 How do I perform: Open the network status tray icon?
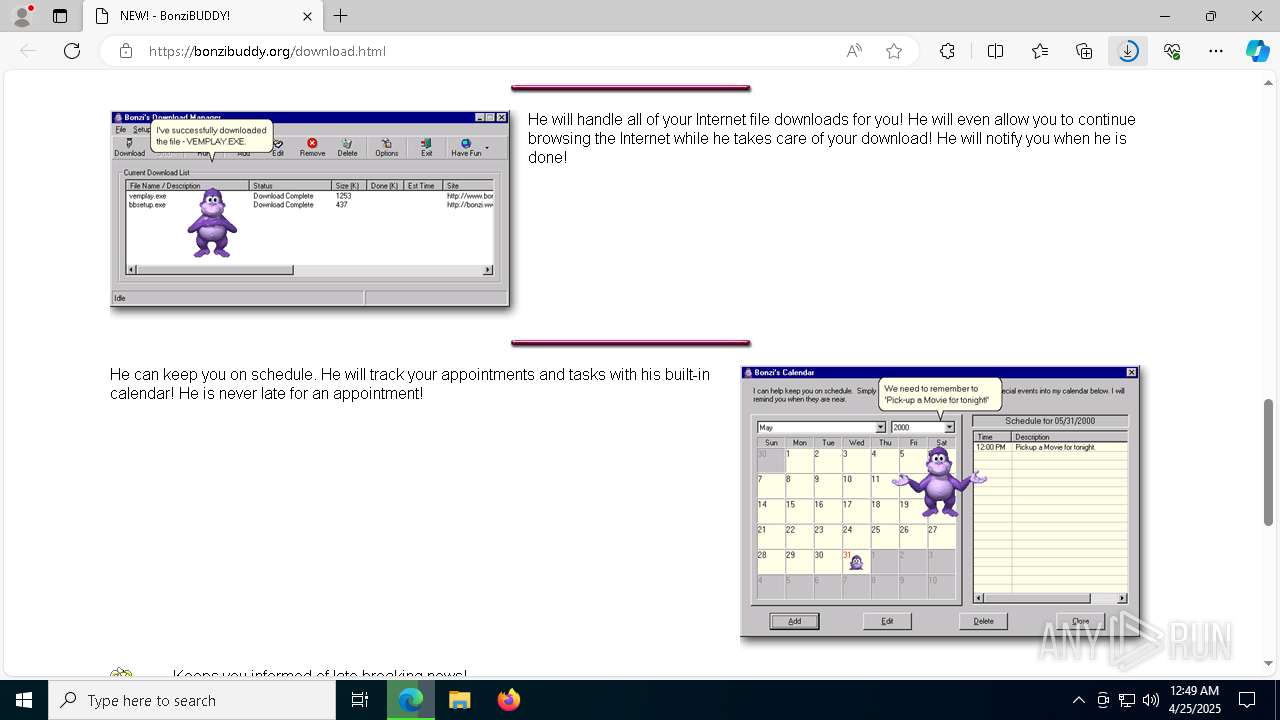[1127, 700]
